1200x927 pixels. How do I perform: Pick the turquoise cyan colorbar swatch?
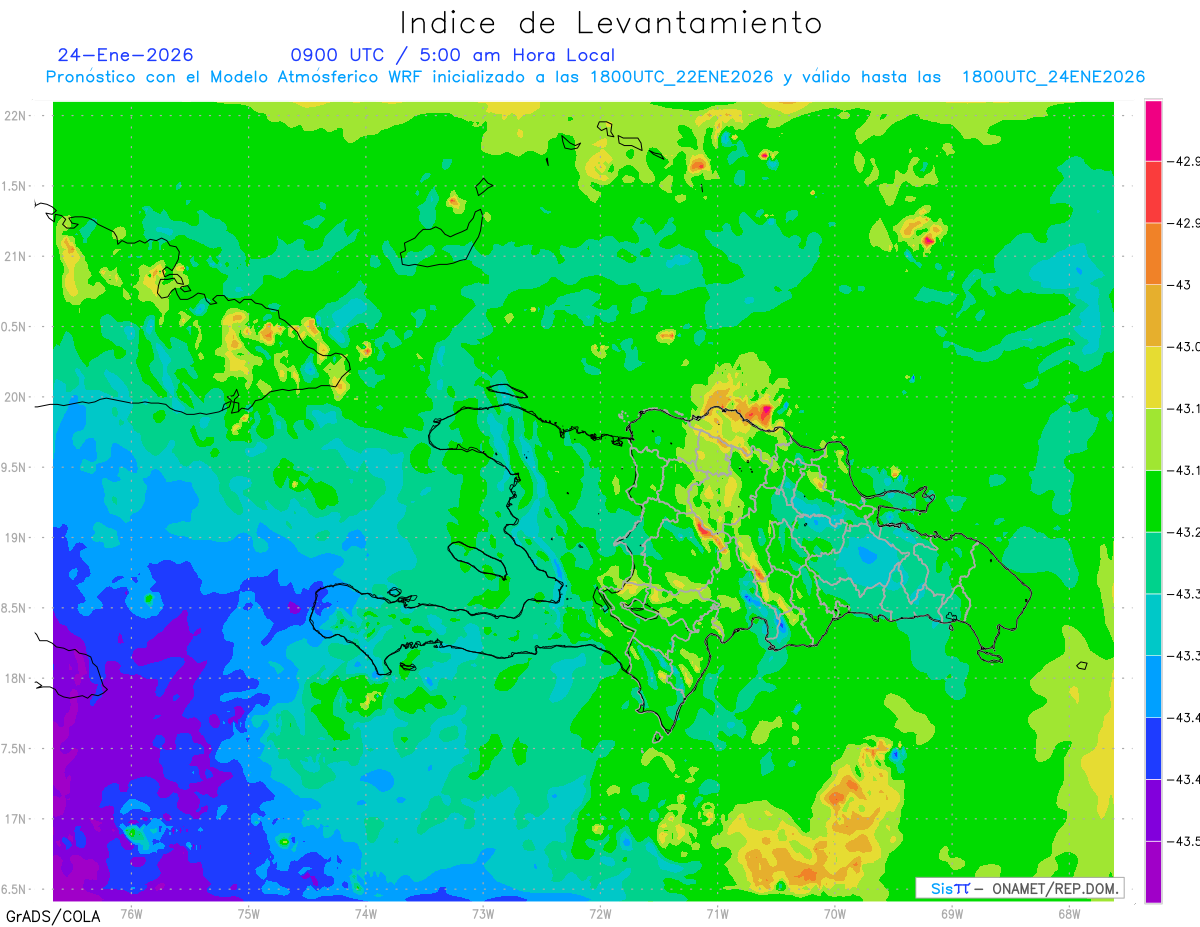[x=1153, y=625]
